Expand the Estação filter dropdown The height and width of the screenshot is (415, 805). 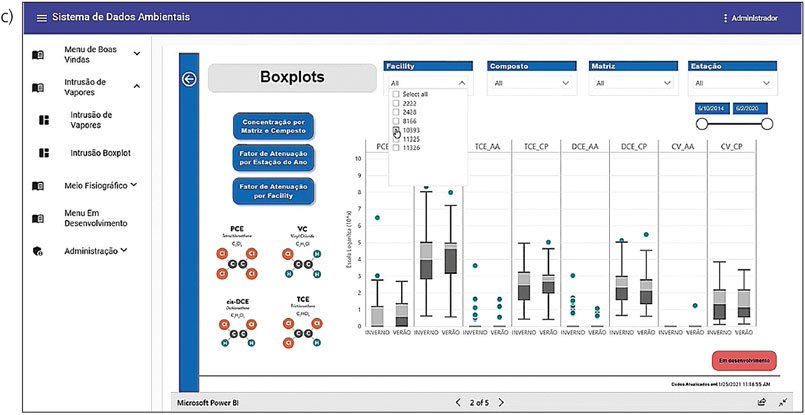(732, 84)
